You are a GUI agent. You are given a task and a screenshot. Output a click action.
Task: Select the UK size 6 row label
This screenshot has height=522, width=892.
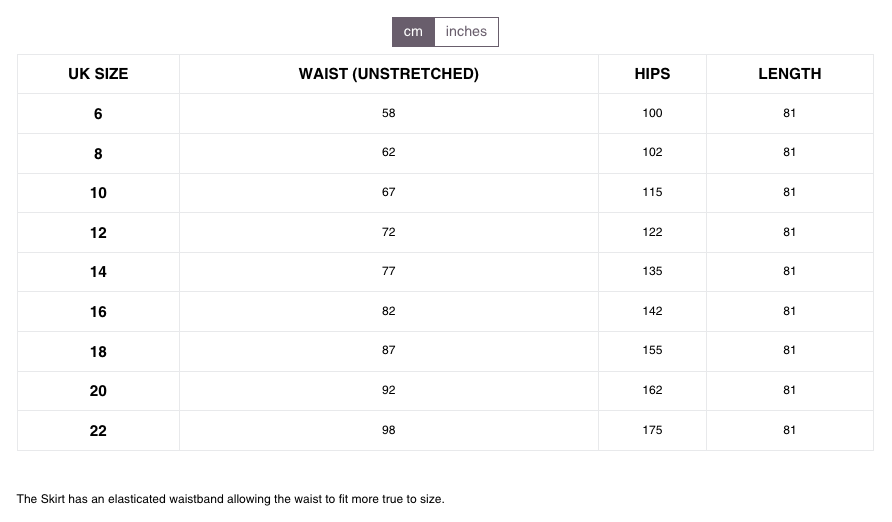click(98, 114)
